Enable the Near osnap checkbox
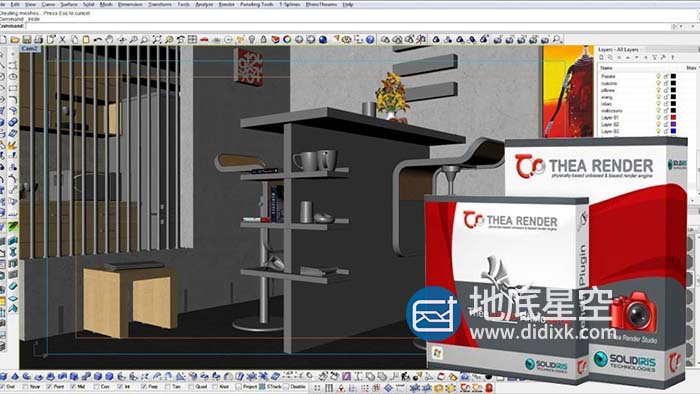Screen dimensions: 700x394 click(26, 387)
